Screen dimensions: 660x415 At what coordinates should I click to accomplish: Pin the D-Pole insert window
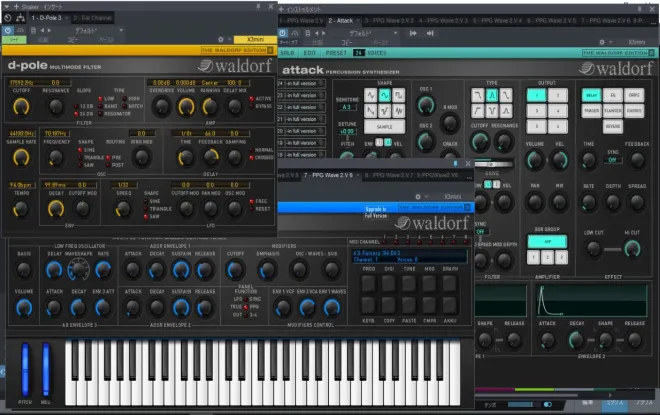coord(258,6)
